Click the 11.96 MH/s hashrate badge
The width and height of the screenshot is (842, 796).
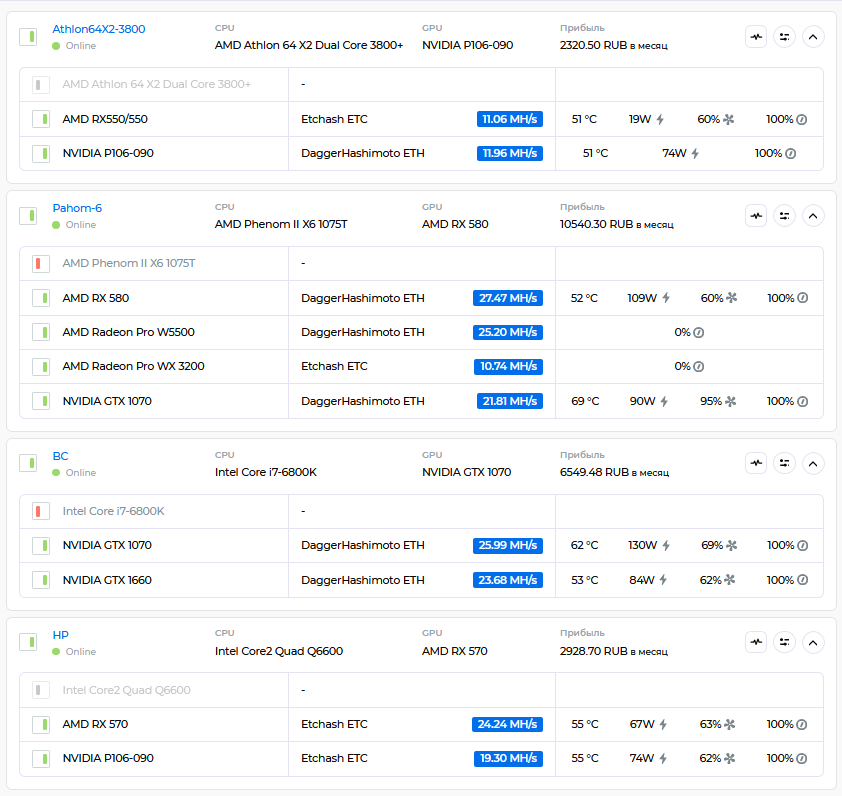coord(510,154)
